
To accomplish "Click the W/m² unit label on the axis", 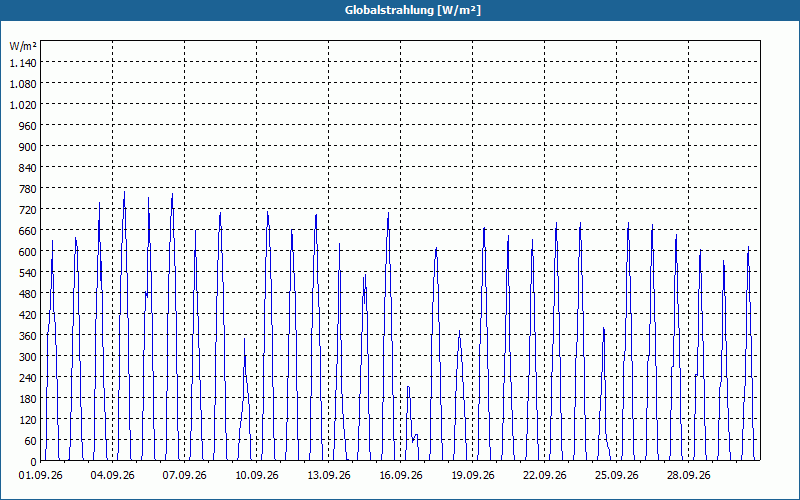I will point(23,46).
